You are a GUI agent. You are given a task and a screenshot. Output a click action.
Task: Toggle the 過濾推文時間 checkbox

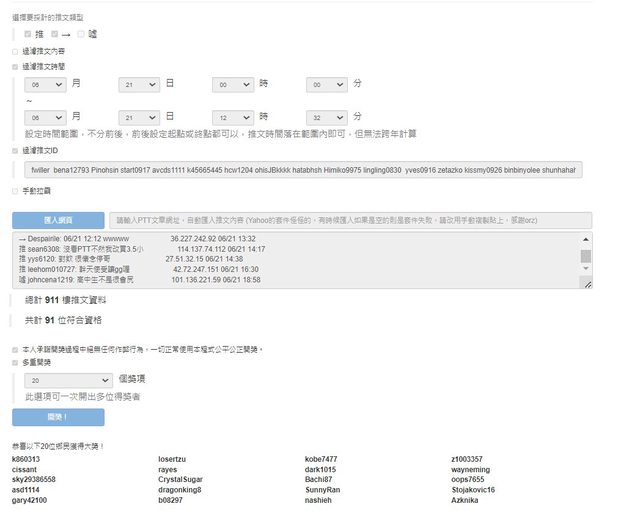pos(14,66)
